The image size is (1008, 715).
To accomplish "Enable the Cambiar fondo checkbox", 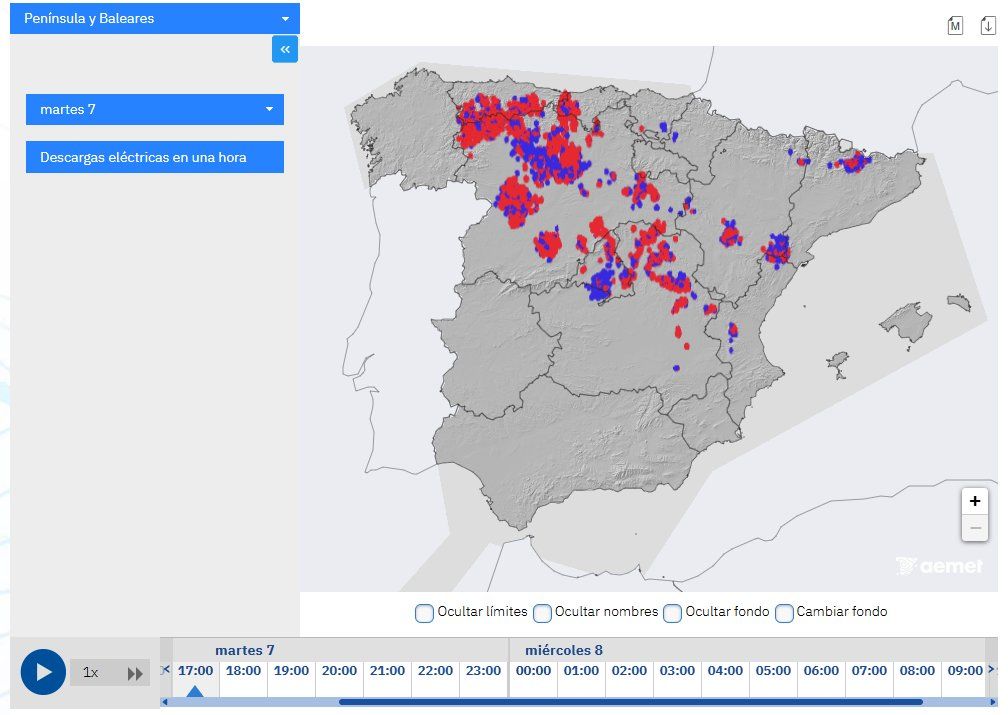I will click(784, 613).
